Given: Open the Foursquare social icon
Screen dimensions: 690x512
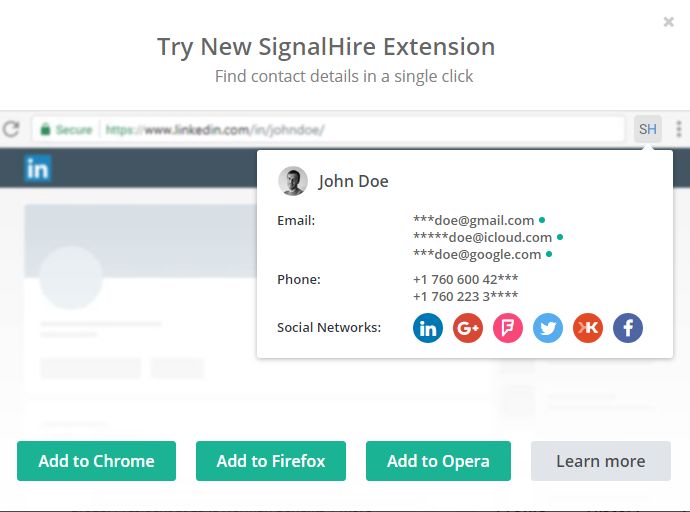Looking at the screenshot, I should click(x=508, y=328).
